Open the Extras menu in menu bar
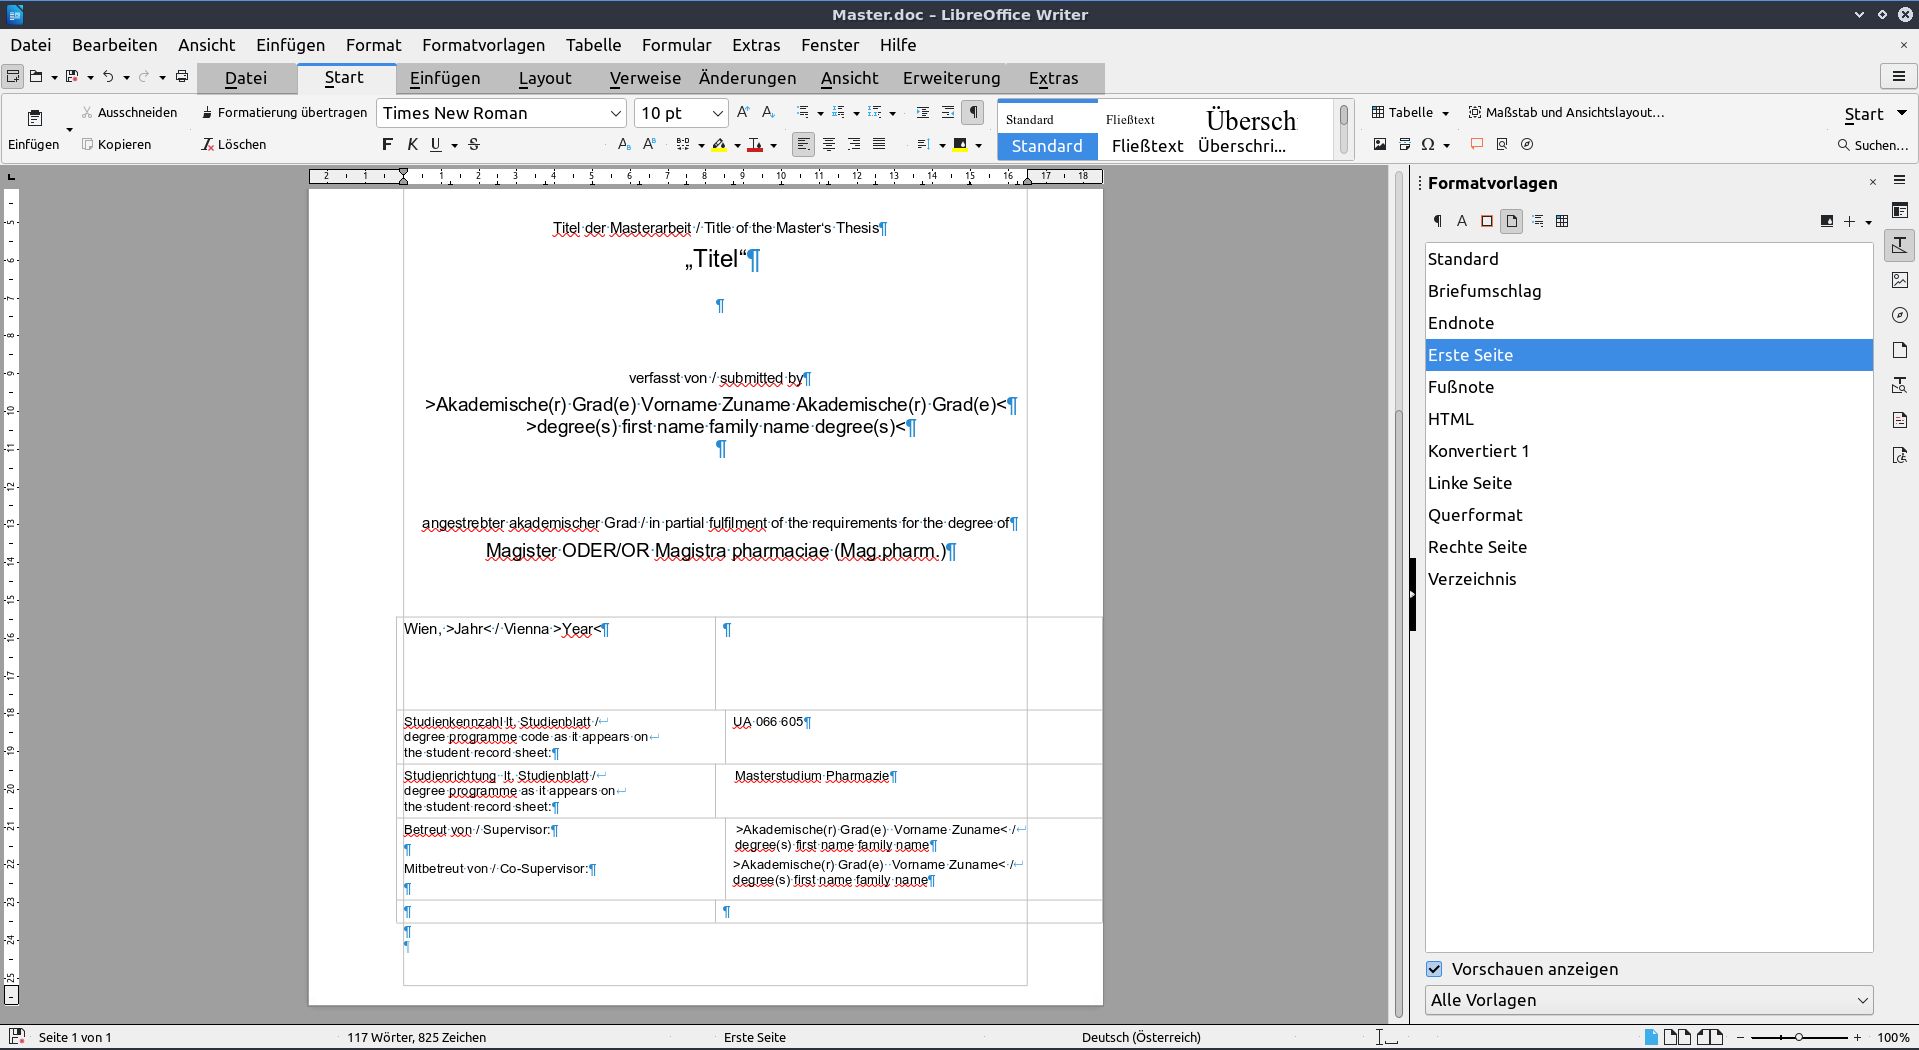1919x1050 pixels. pos(756,45)
